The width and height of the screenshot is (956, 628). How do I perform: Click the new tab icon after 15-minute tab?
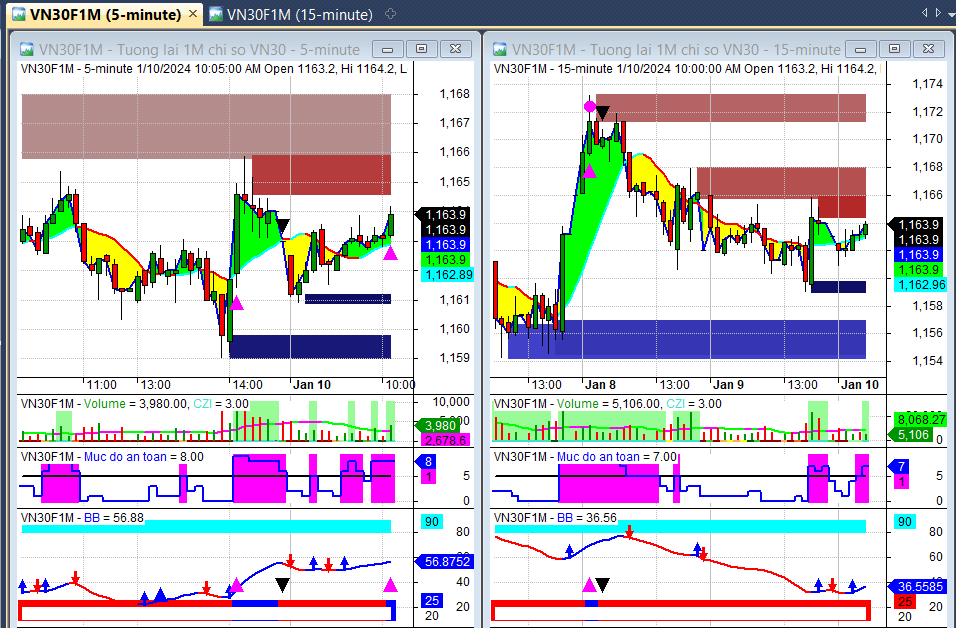(390, 14)
